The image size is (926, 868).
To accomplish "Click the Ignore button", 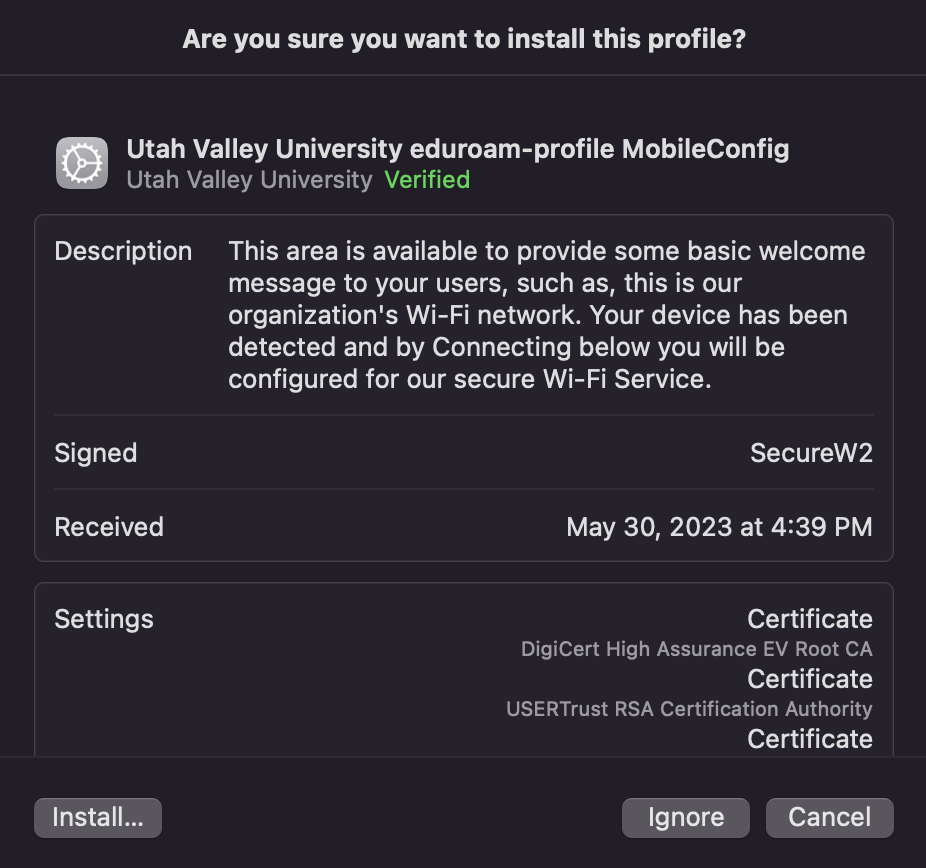I will click(685, 817).
